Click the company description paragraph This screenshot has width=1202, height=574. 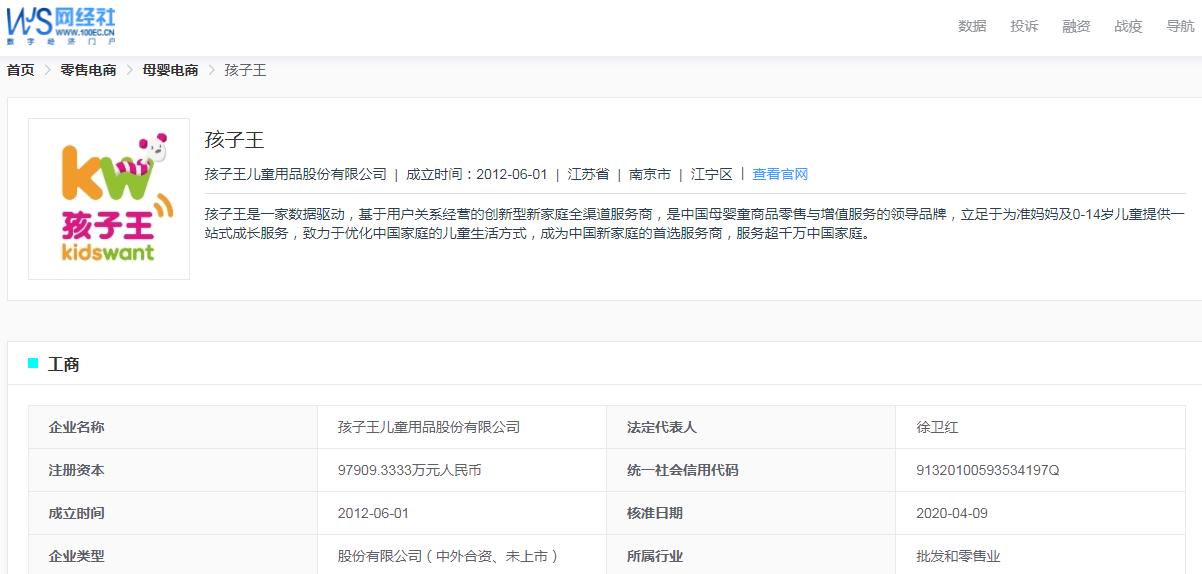[x=695, y=224]
